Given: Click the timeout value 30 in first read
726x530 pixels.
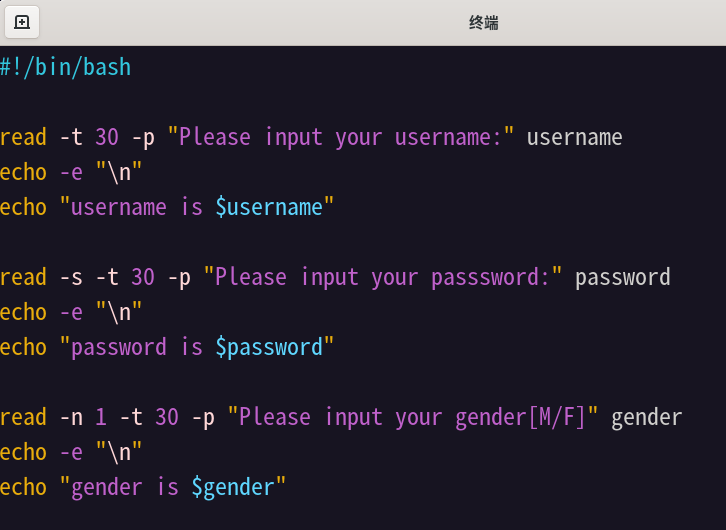Looking at the screenshot, I should tap(107, 137).
